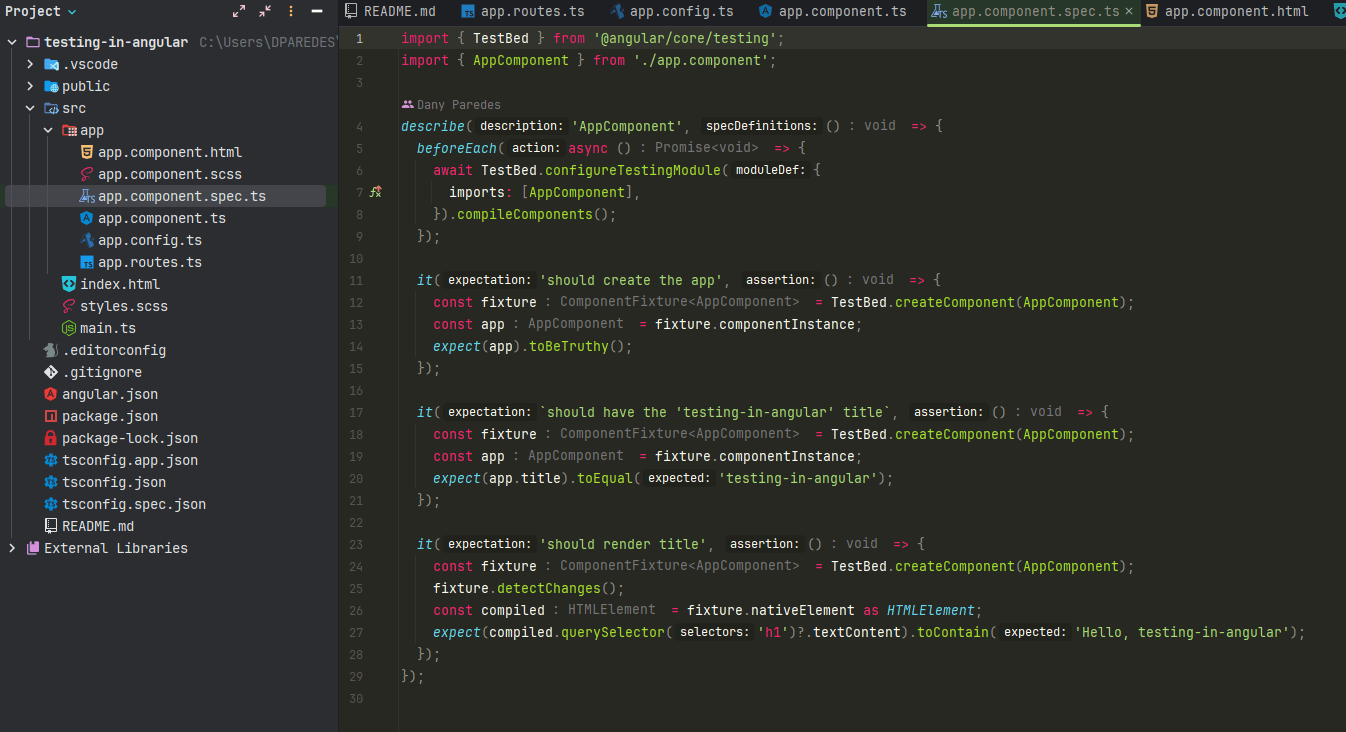
Task: Hide the Project tool window using the minus icon
Action: pos(317,12)
